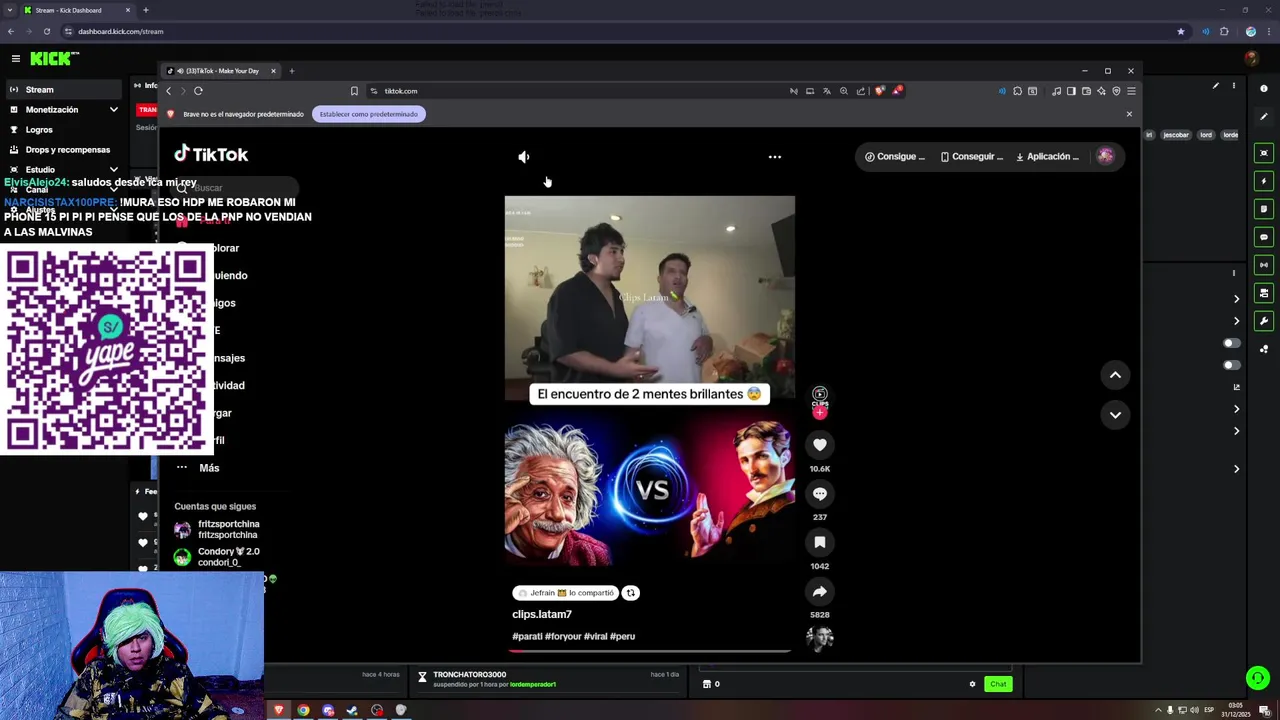Open the three-dots menu next to the pencil in the Kick panel
The width and height of the screenshot is (1280, 720).
[1233, 86]
